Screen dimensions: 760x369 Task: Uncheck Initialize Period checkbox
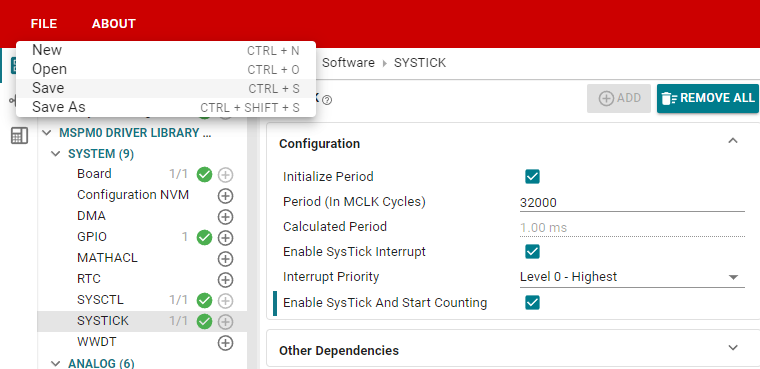click(x=532, y=176)
